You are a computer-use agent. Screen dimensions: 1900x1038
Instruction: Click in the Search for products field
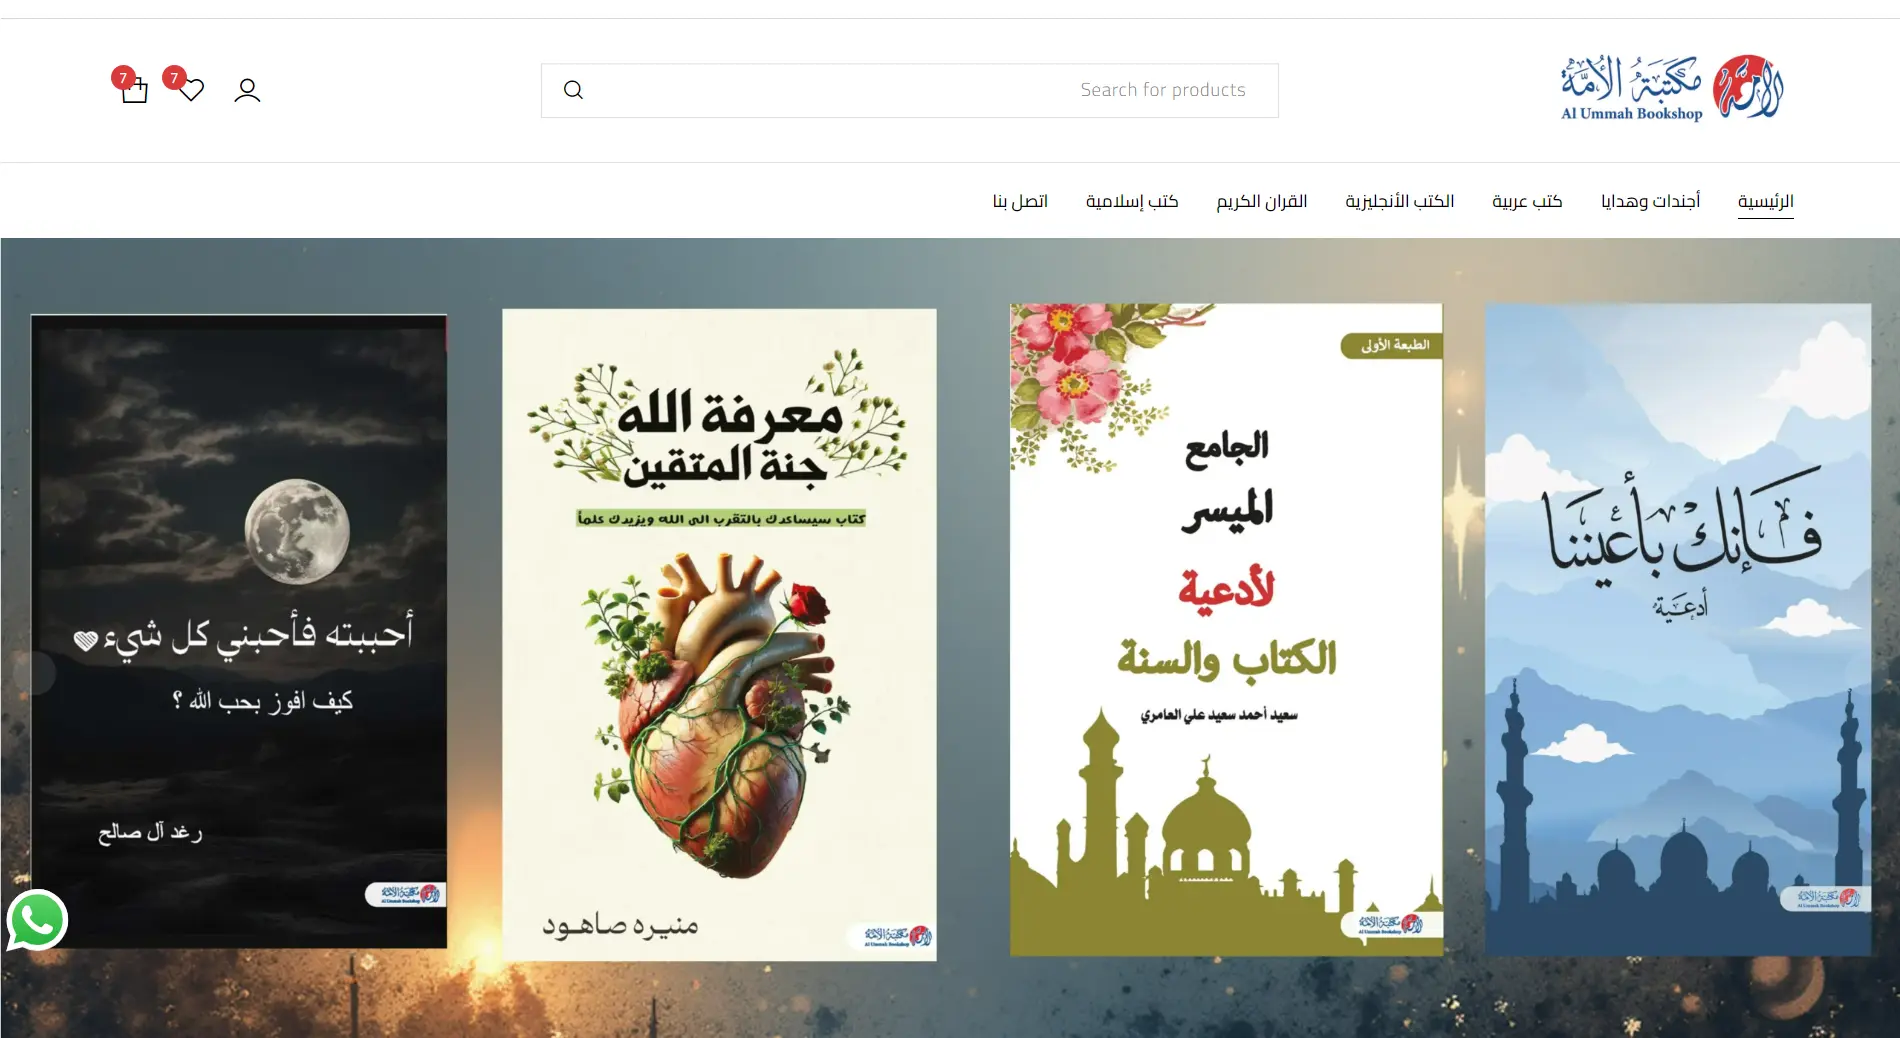click(x=920, y=90)
